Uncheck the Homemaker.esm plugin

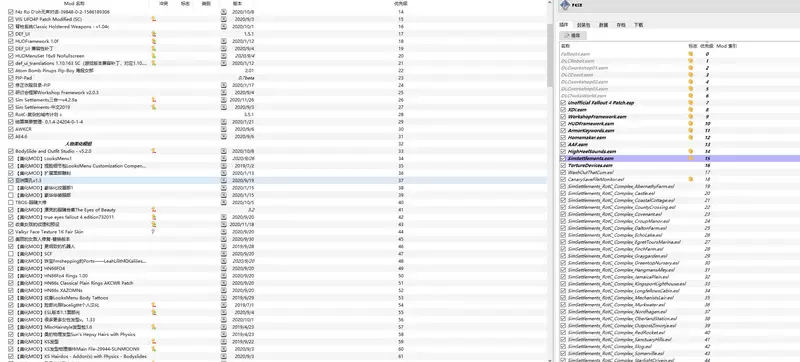coord(563,138)
